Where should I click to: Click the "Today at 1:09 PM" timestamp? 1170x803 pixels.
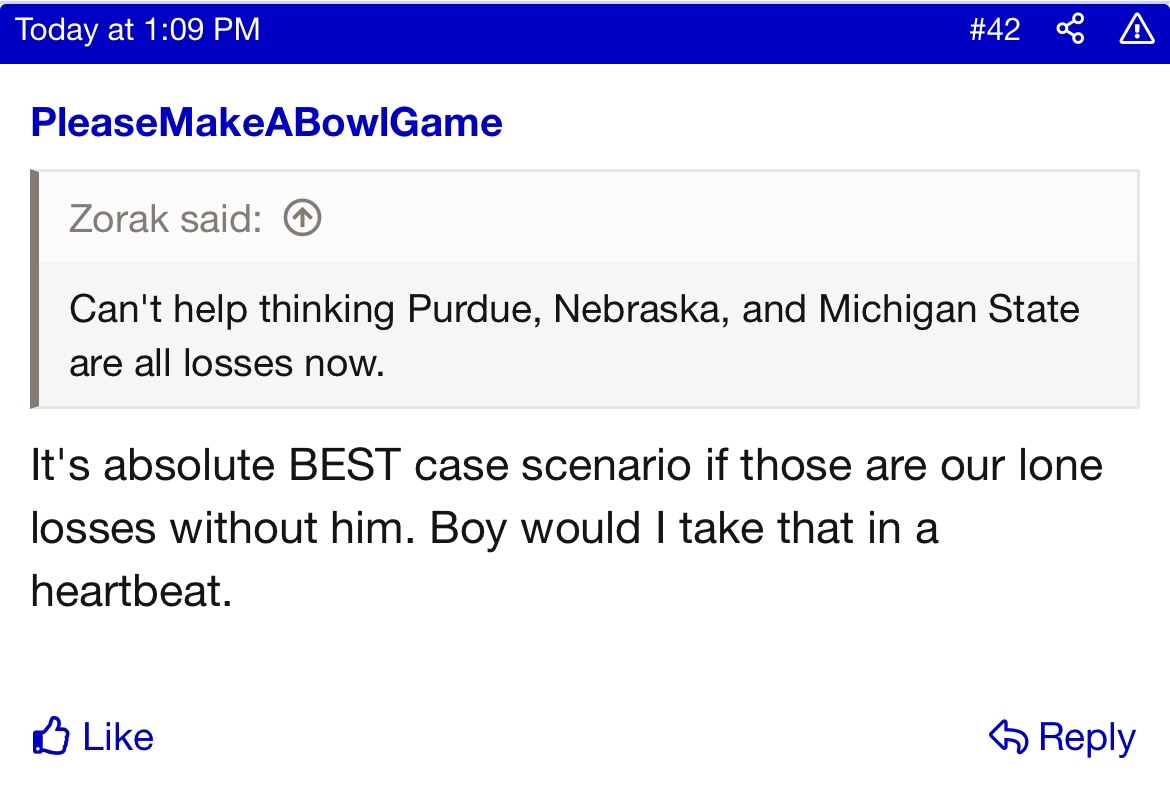(x=138, y=30)
